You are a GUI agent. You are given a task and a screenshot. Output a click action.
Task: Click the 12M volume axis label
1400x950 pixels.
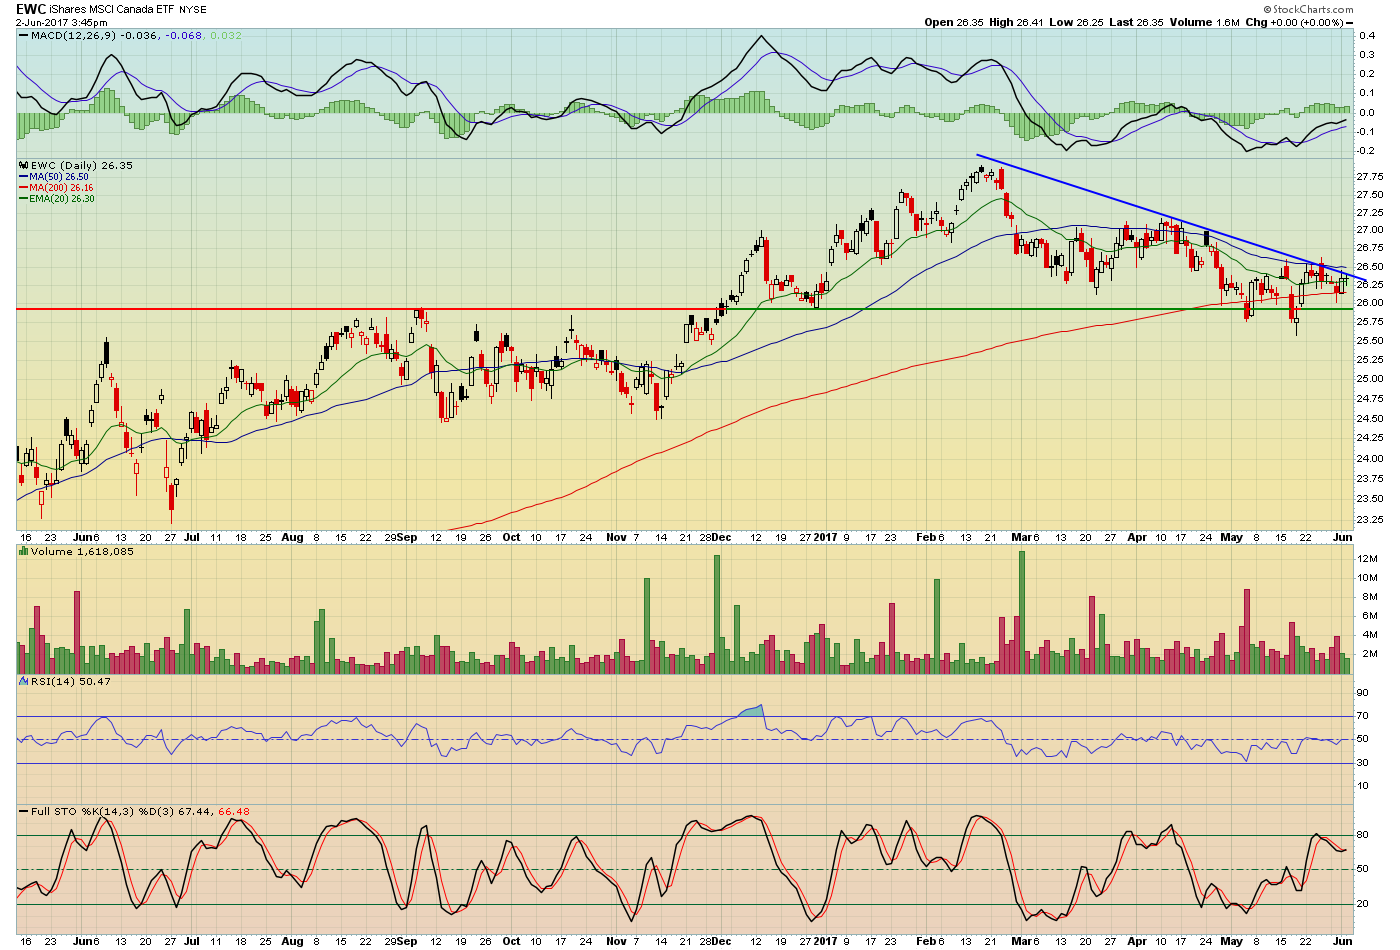click(x=1368, y=559)
